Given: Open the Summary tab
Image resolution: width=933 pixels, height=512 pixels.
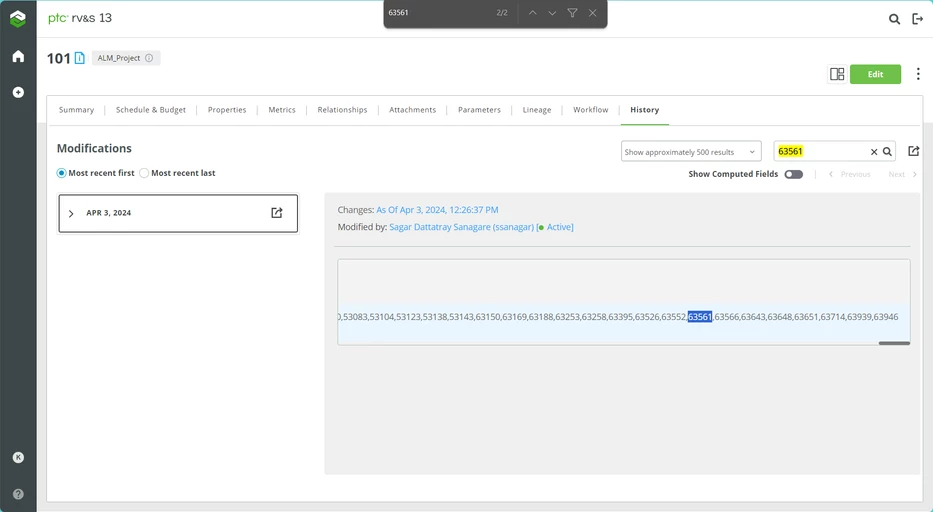Looking at the screenshot, I should pyautogui.click(x=76, y=110).
